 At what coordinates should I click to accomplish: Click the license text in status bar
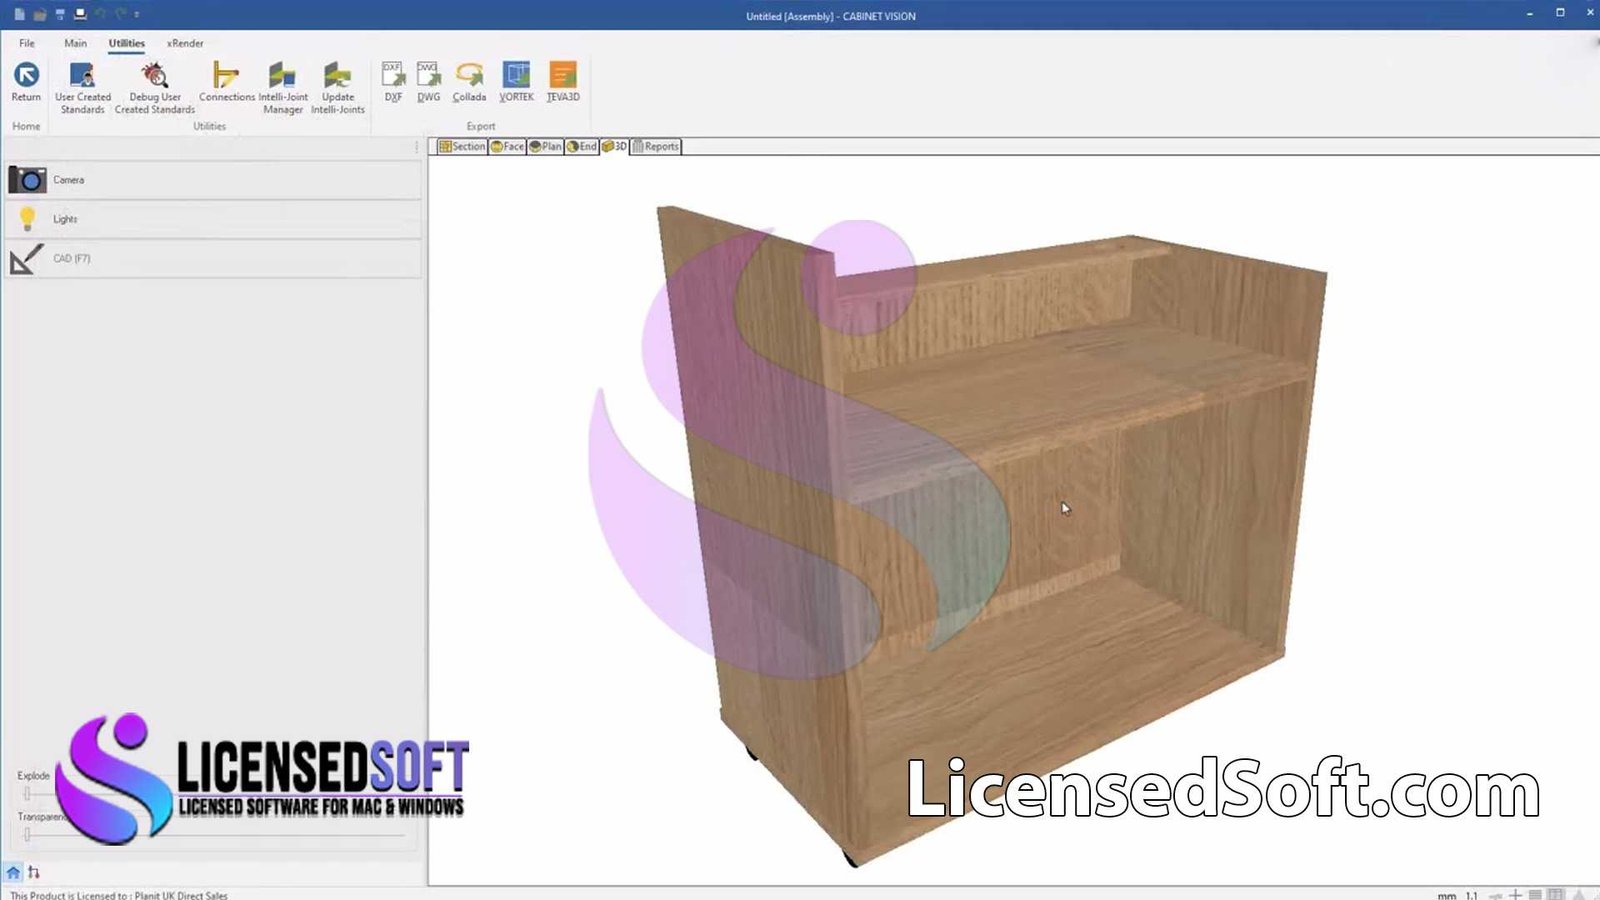(119, 895)
